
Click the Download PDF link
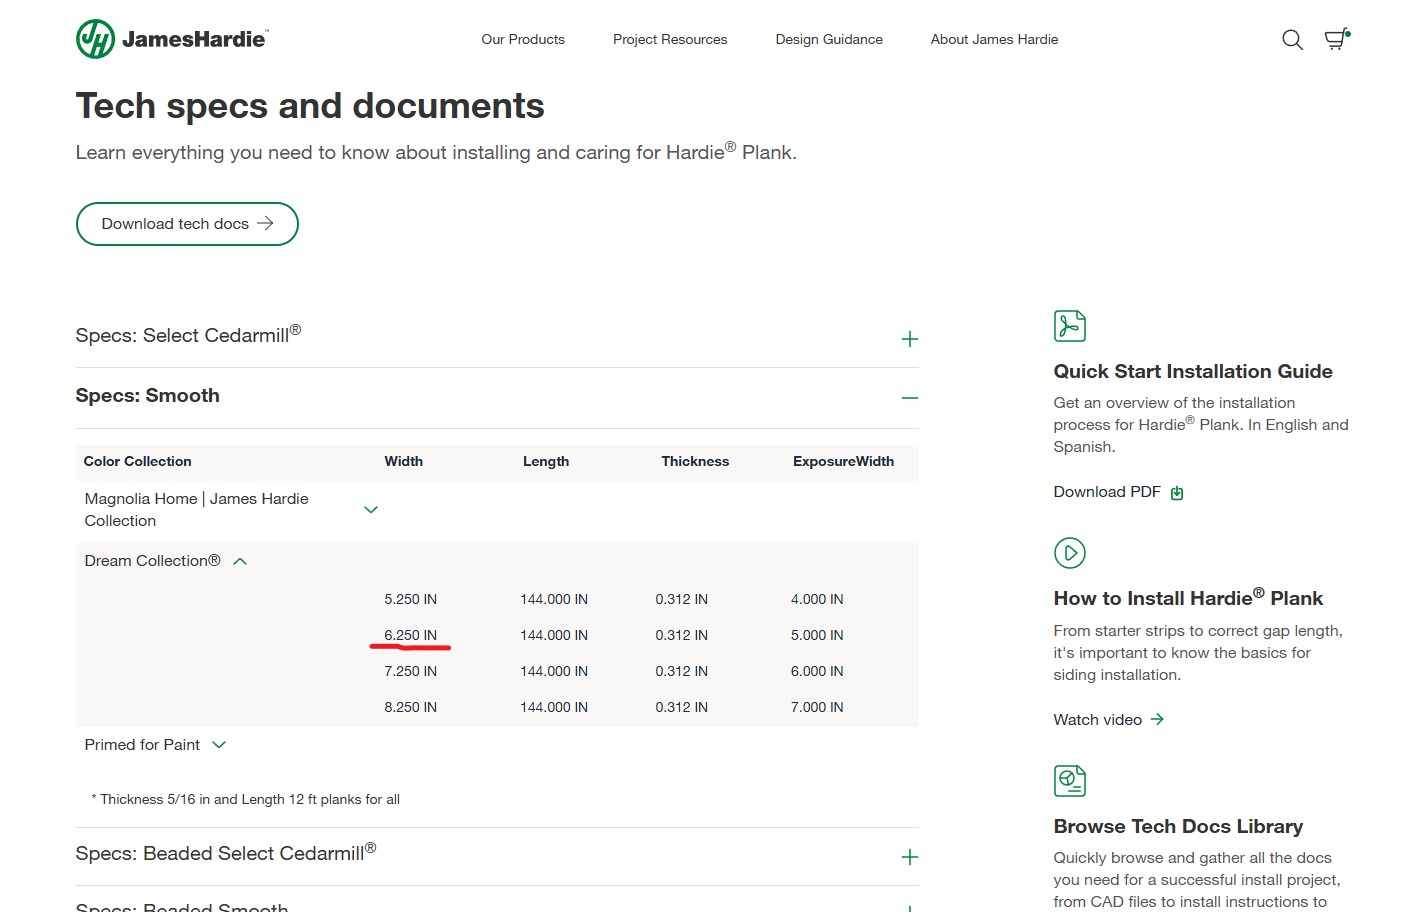click(x=1107, y=492)
